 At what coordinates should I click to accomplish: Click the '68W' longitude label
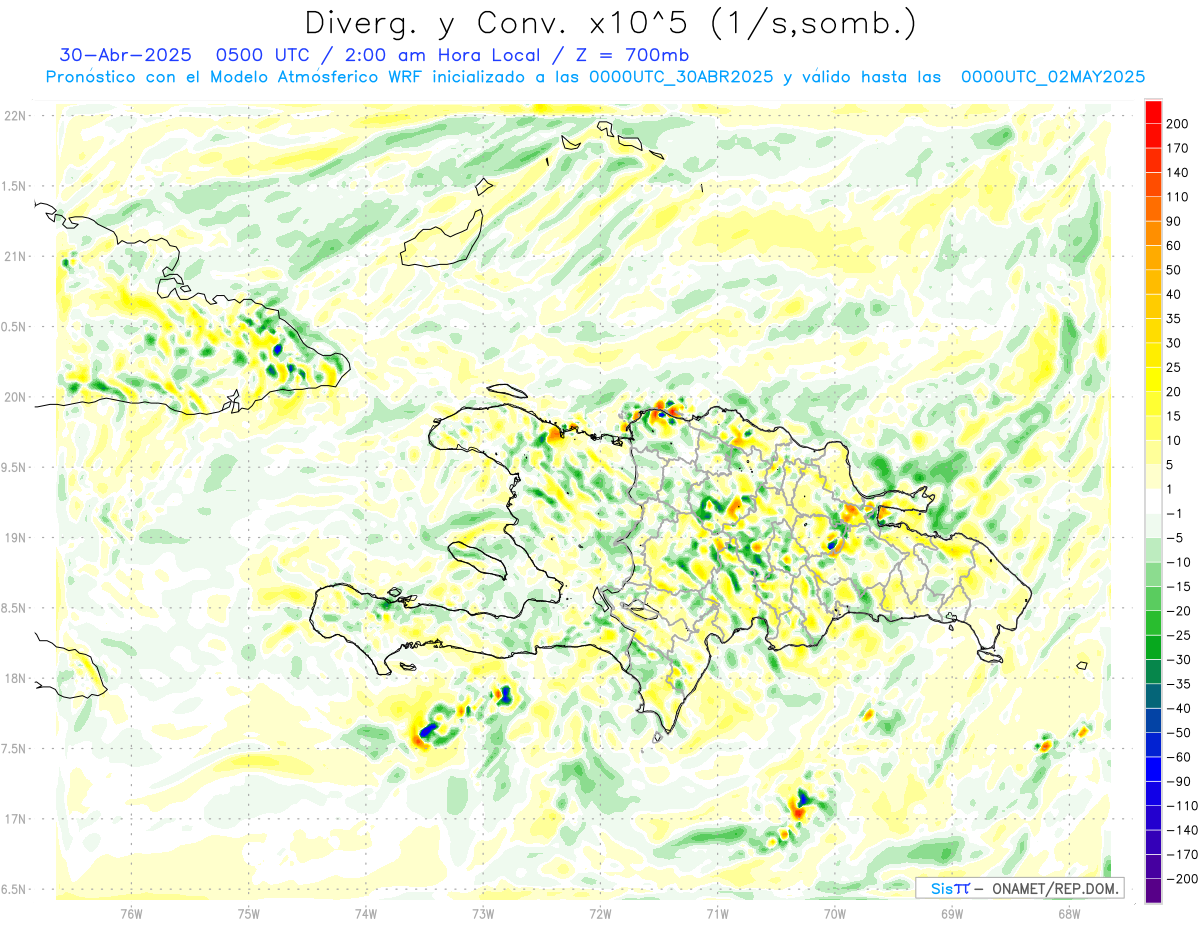pos(1069,913)
